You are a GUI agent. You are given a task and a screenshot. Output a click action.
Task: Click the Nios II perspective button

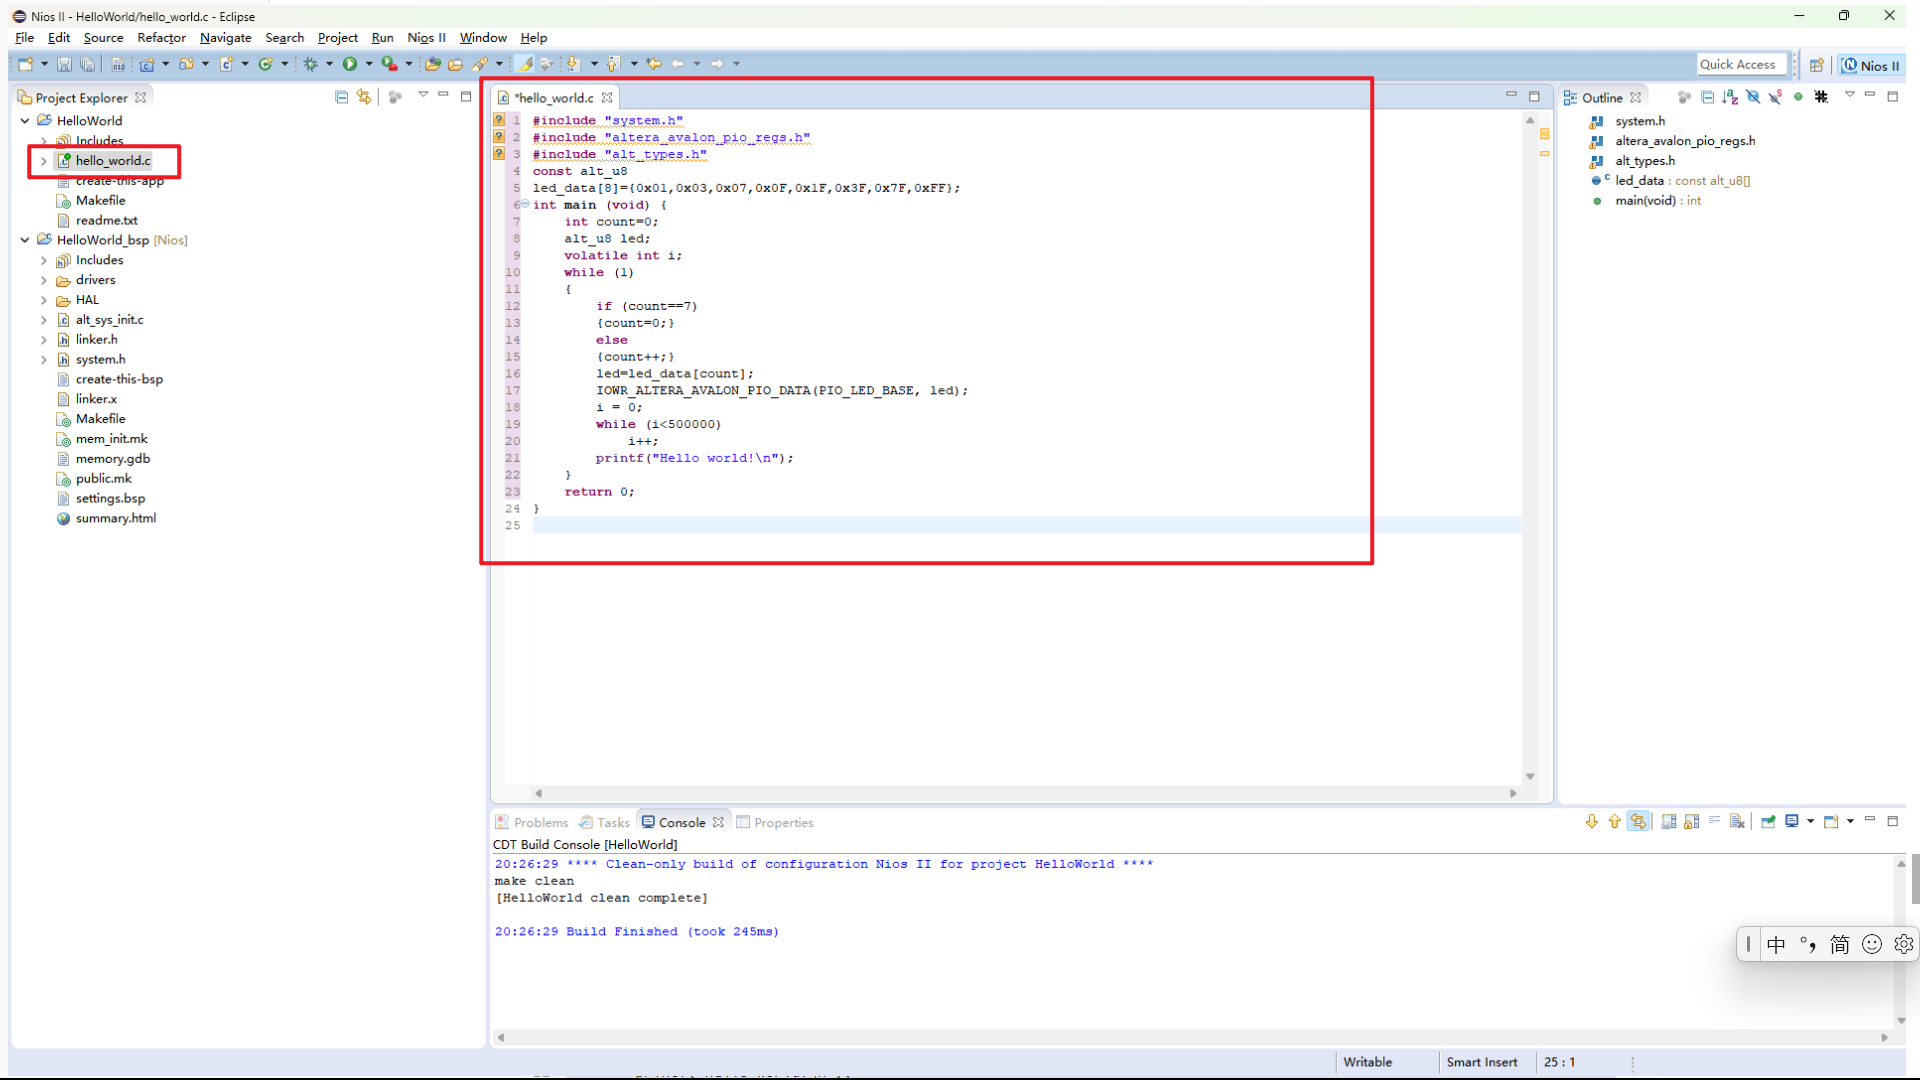(x=1871, y=66)
